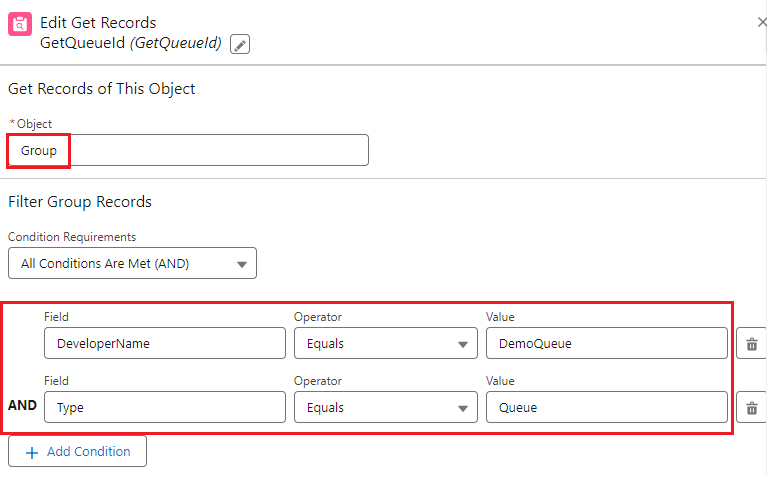Click the Edit Get Records title
This screenshot has height=493, width=767.
[98, 22]
